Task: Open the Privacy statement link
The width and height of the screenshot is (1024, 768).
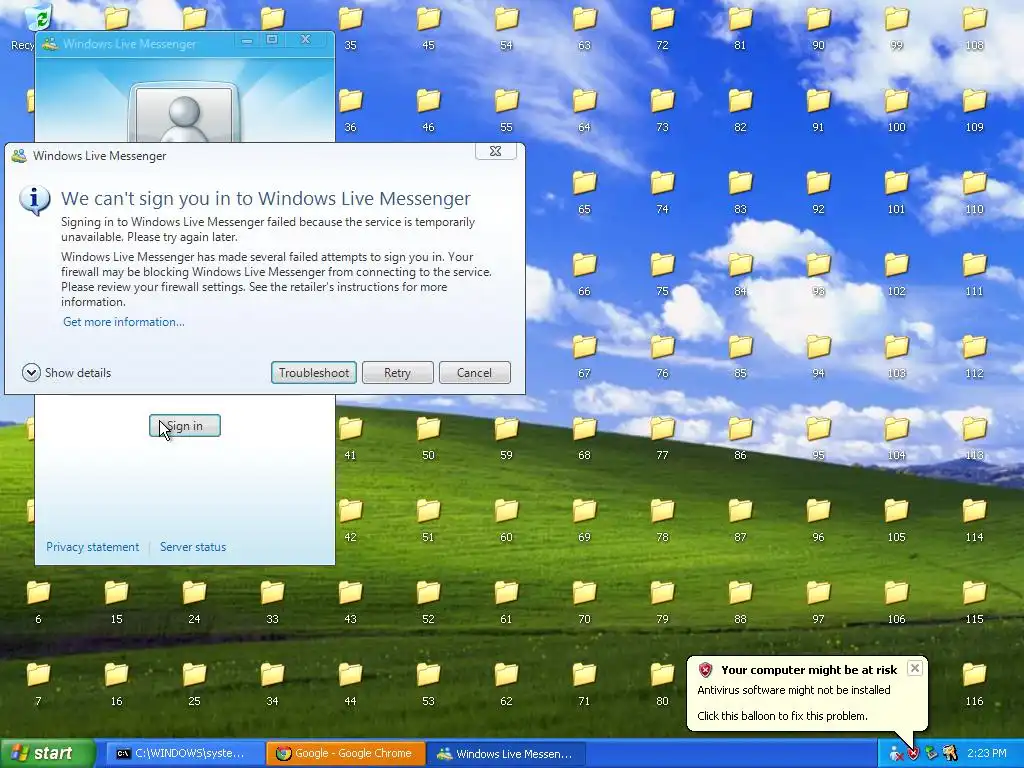Action: tap(92, 547)
